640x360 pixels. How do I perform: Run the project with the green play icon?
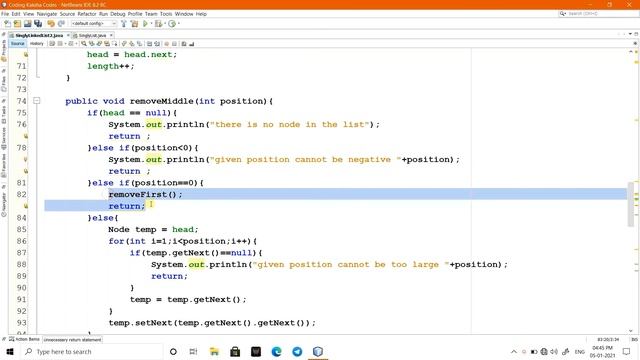[145, 24]
